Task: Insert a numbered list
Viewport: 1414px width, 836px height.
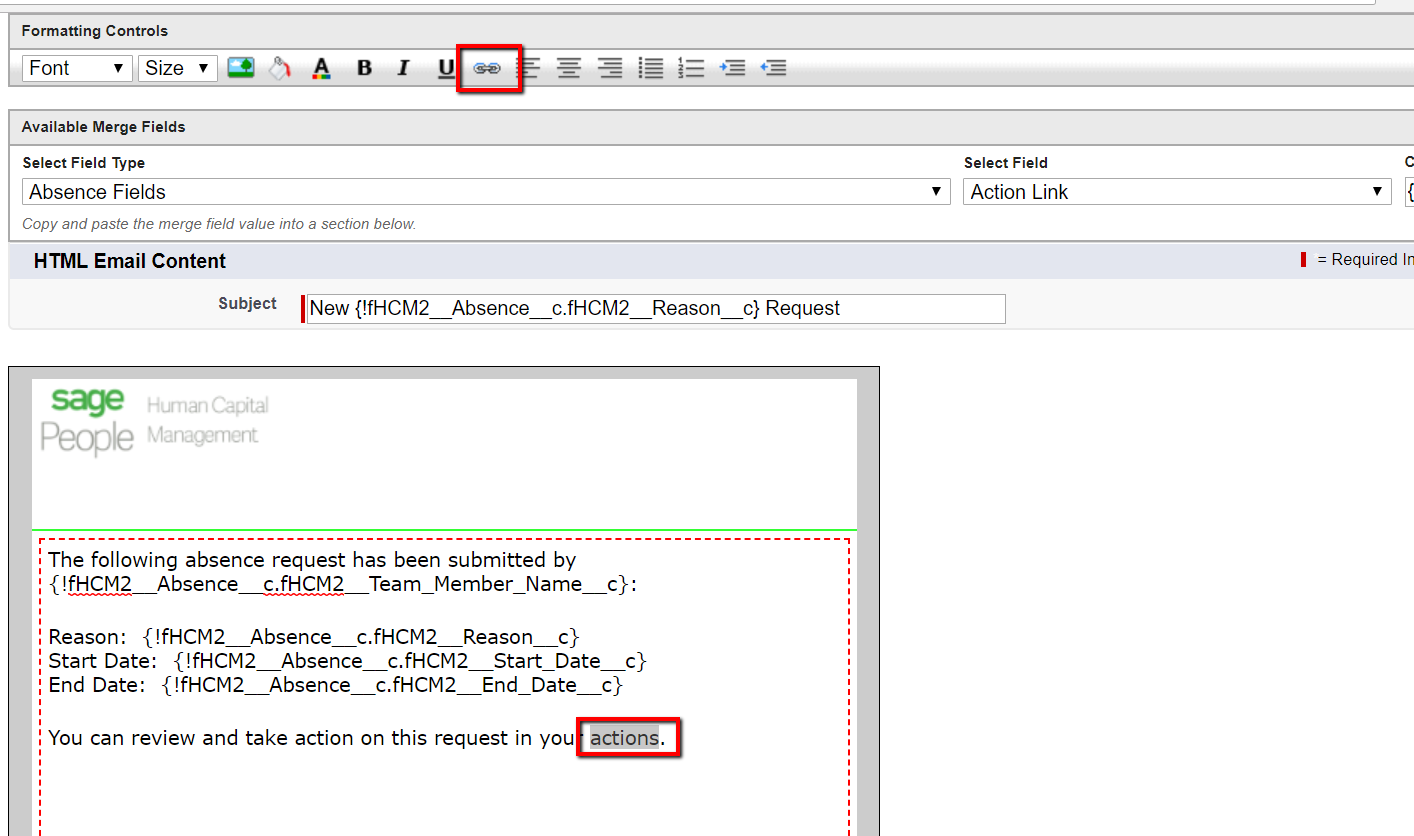Action: coord(691,68)
